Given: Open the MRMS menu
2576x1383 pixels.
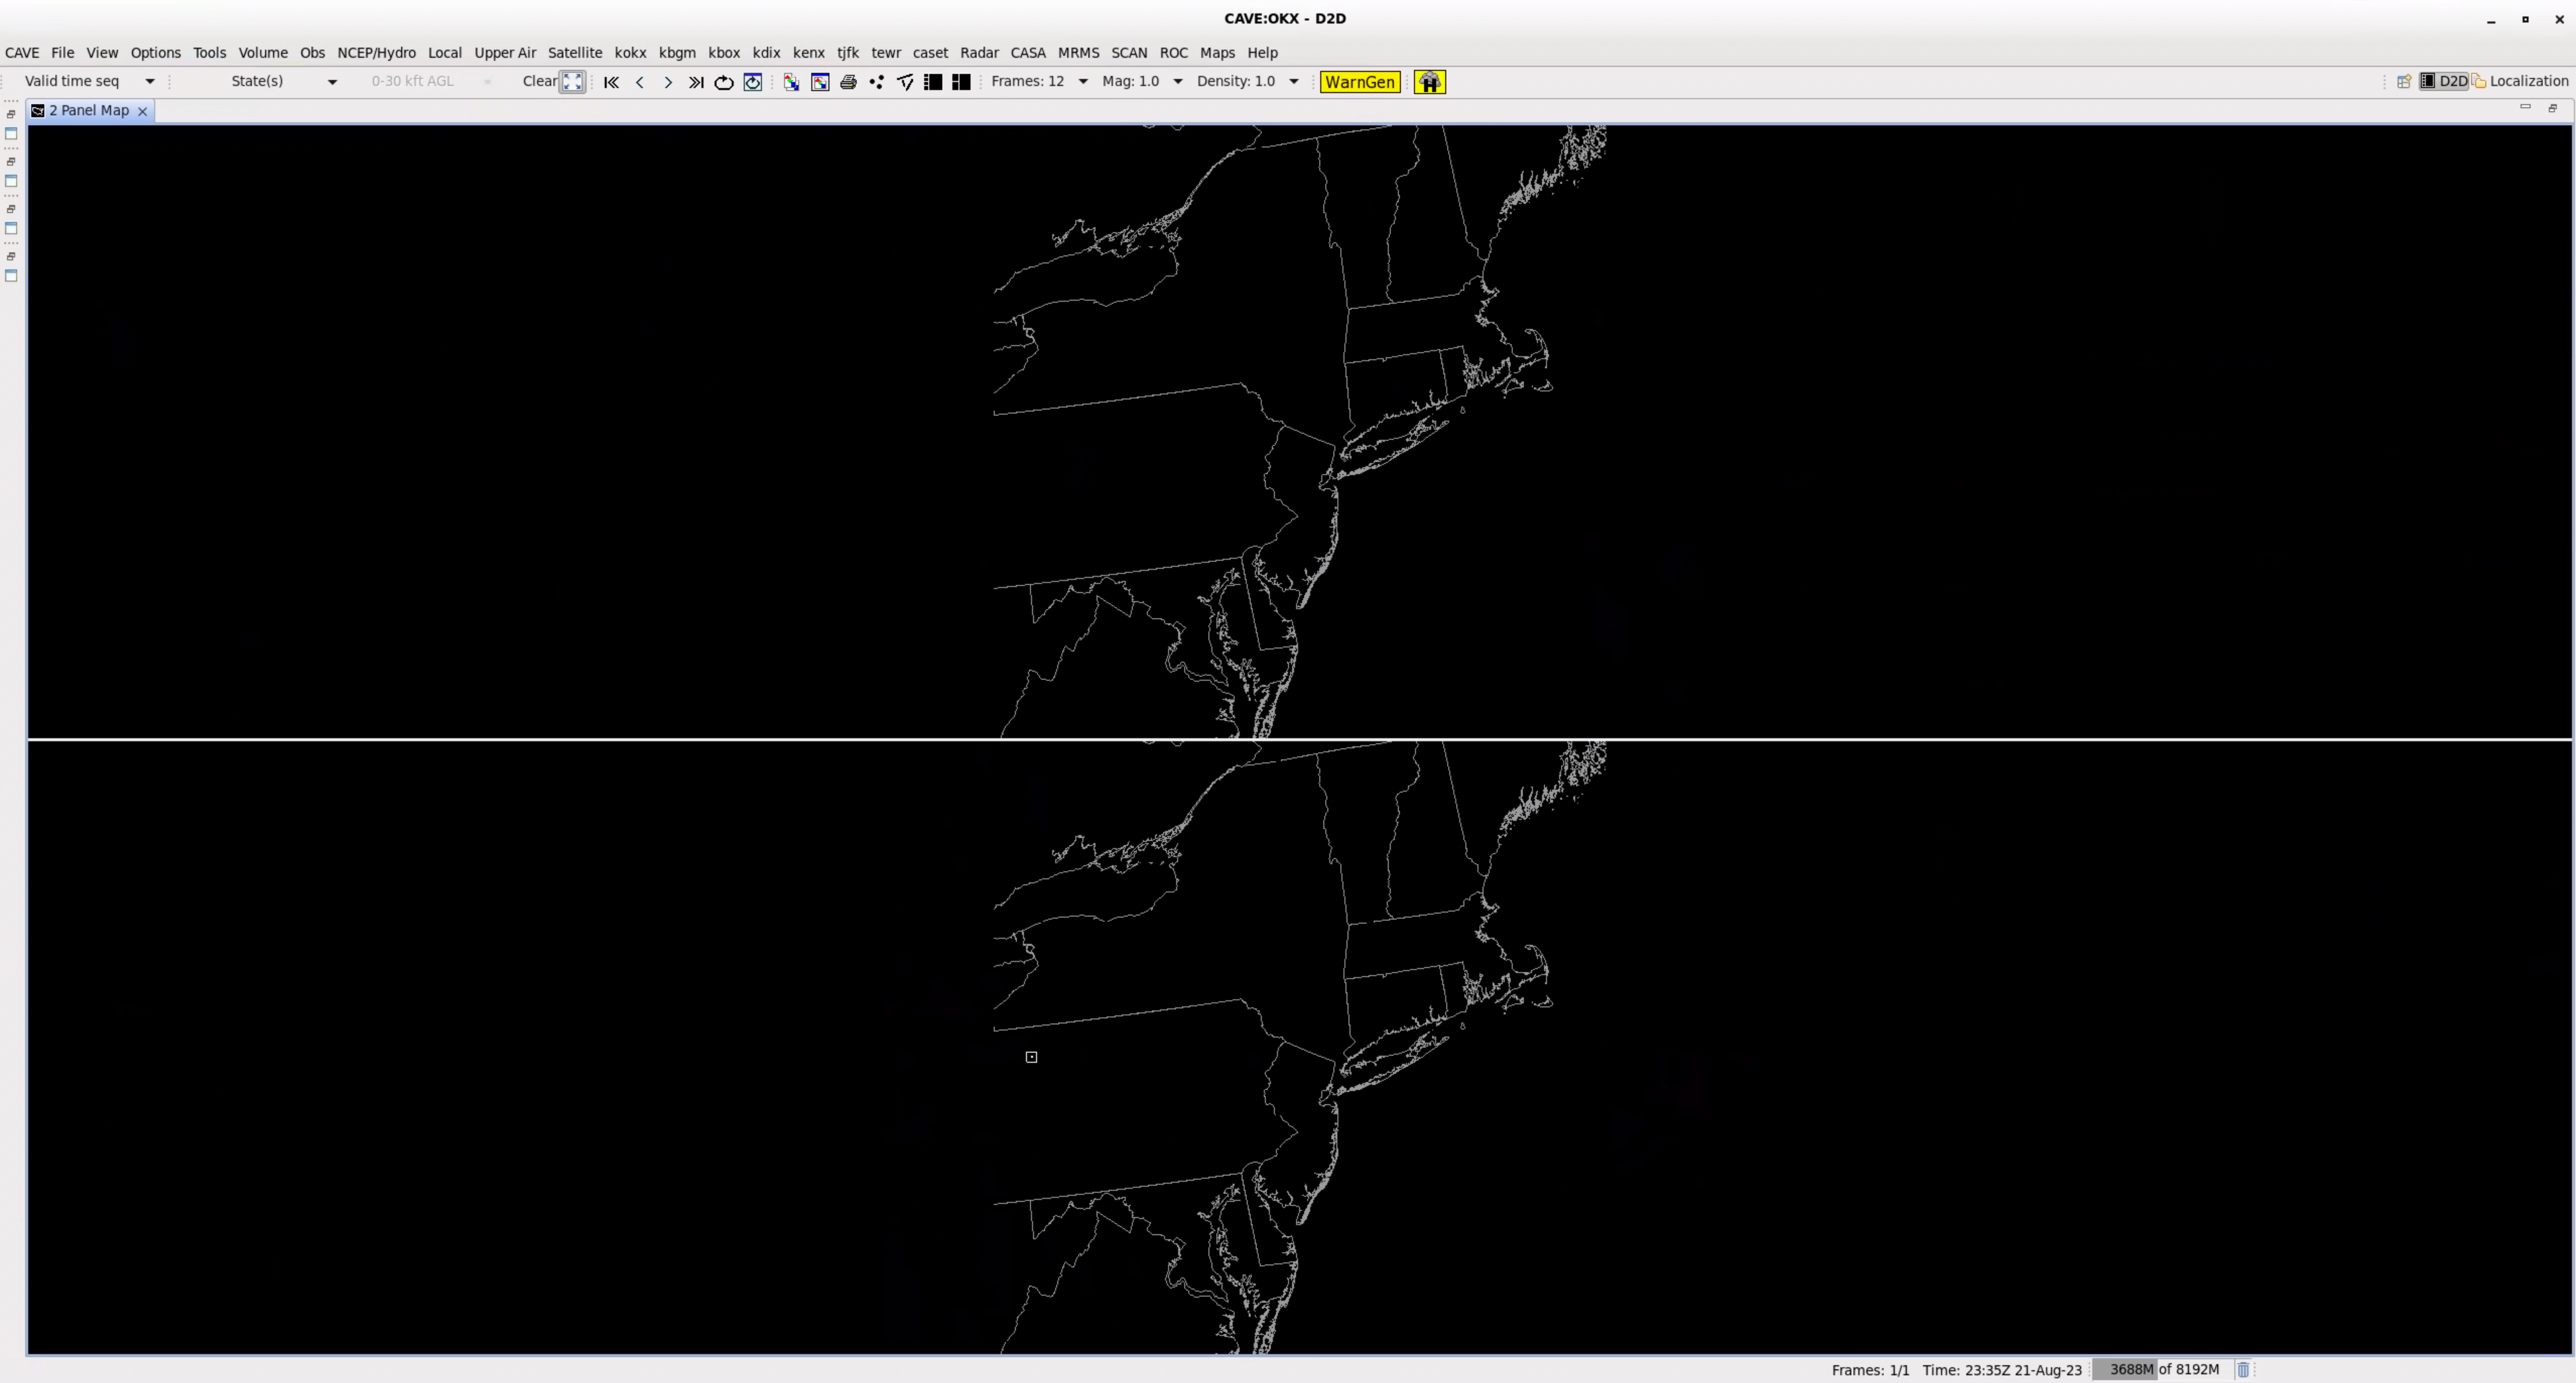Looking at the screenshot, I should 1078,52.
